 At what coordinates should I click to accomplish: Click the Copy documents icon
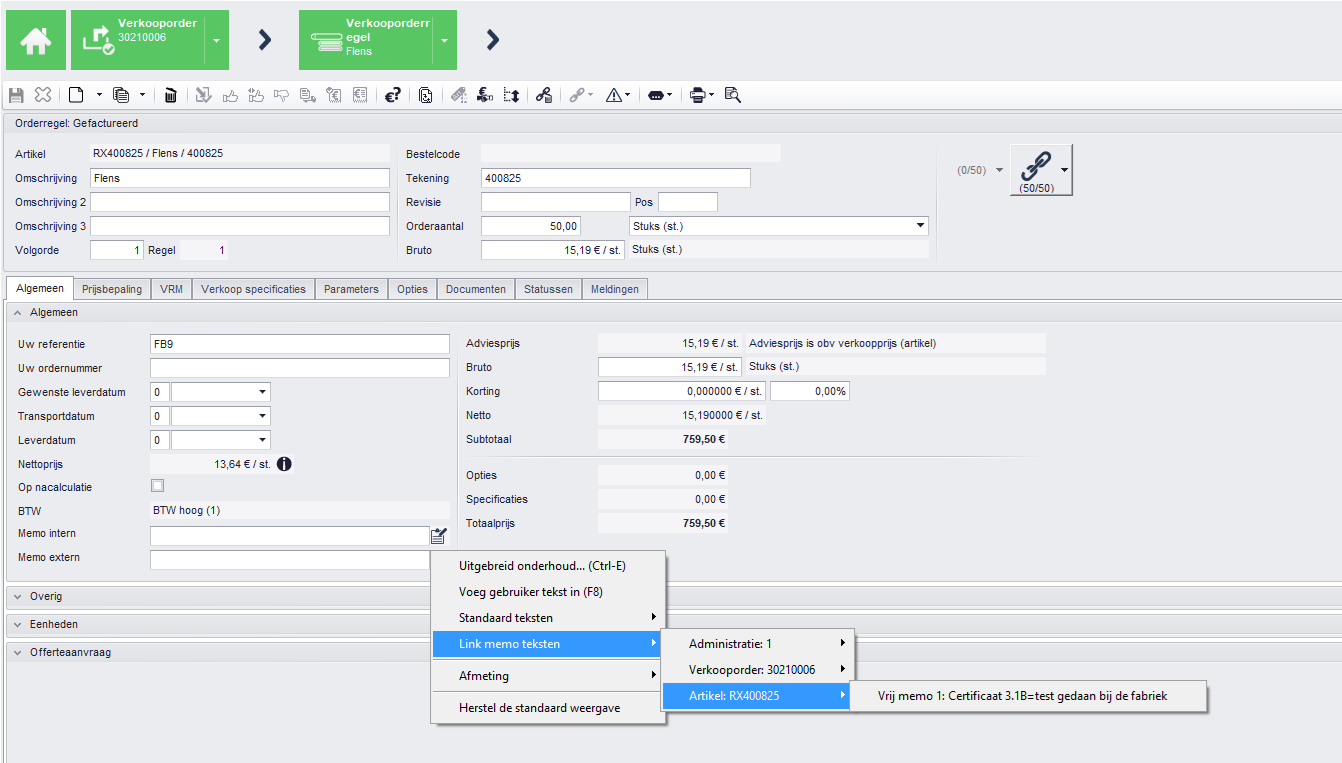(121, 95)
